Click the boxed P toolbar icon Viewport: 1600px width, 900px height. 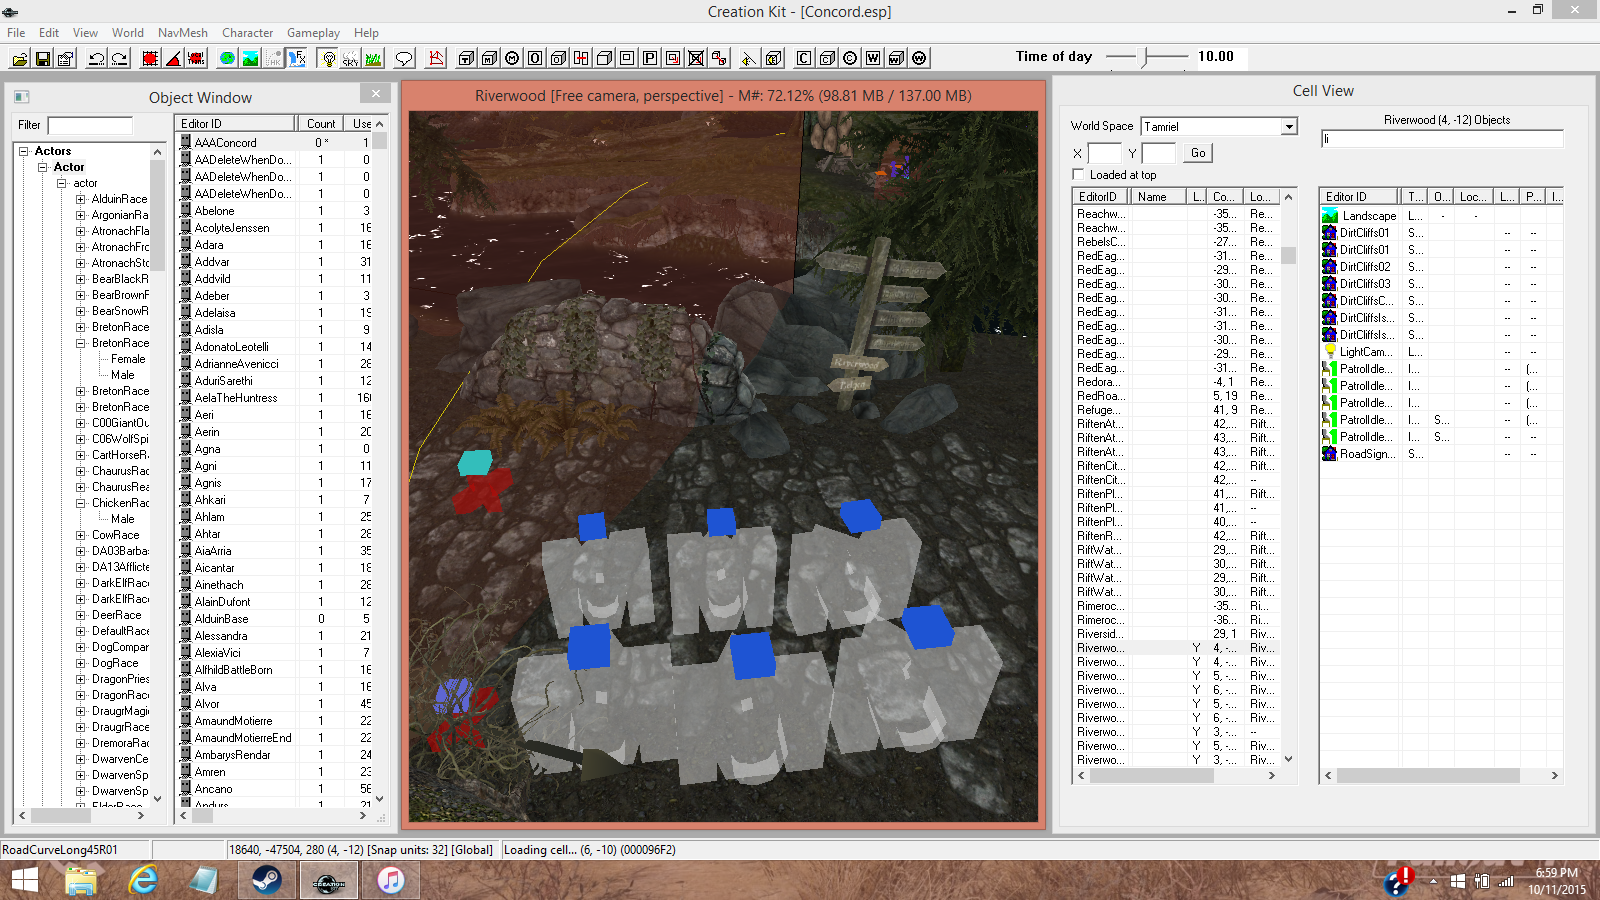click(x=650, y=58)
